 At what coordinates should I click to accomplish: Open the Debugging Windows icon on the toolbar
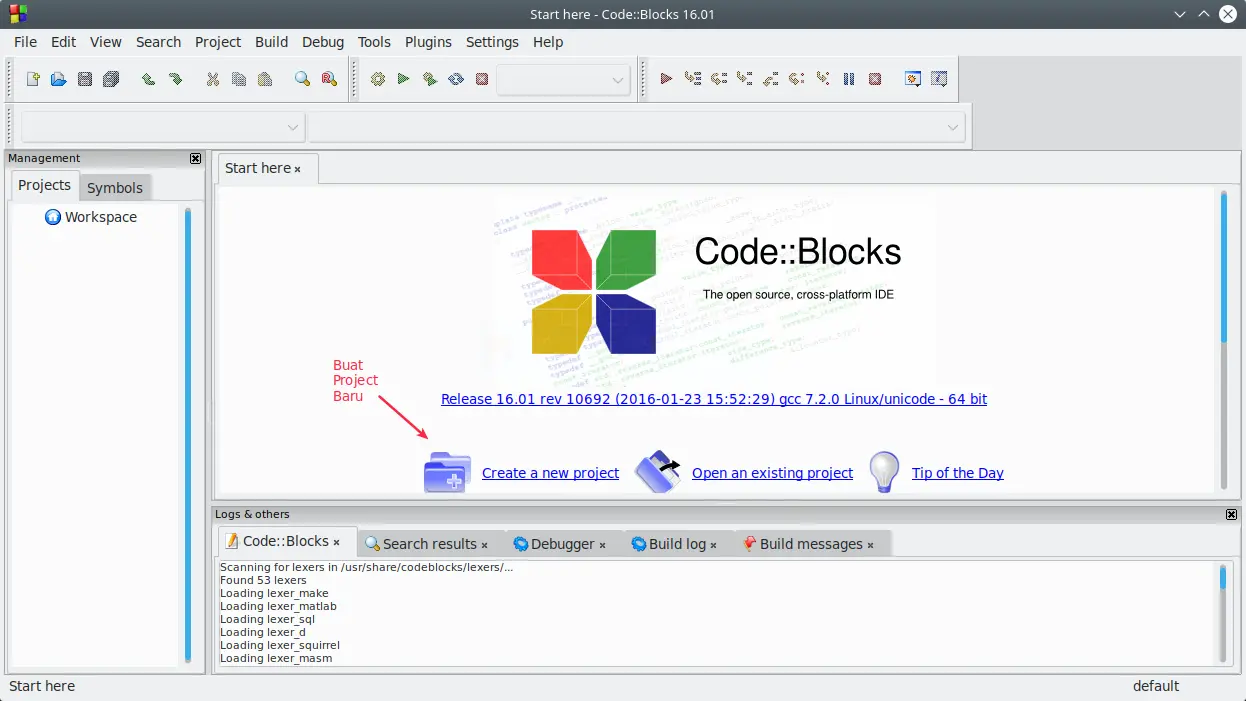point(912,78)
